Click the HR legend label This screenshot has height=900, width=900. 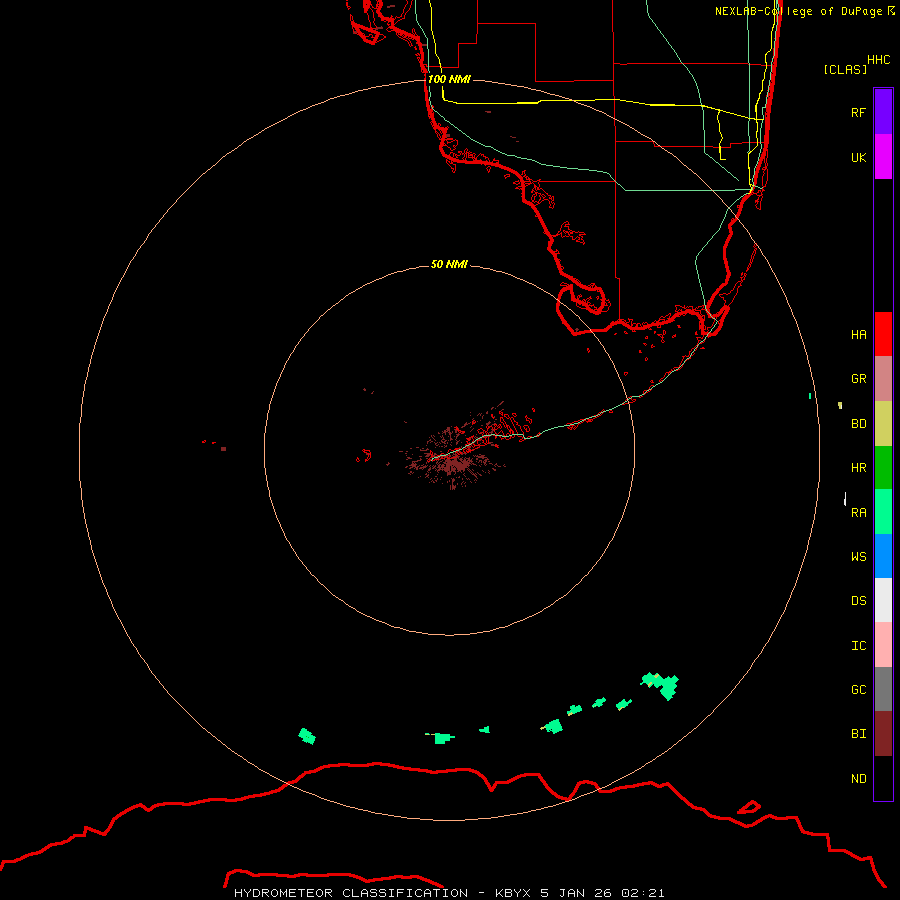pyautogui.click(x=858, y=468)
